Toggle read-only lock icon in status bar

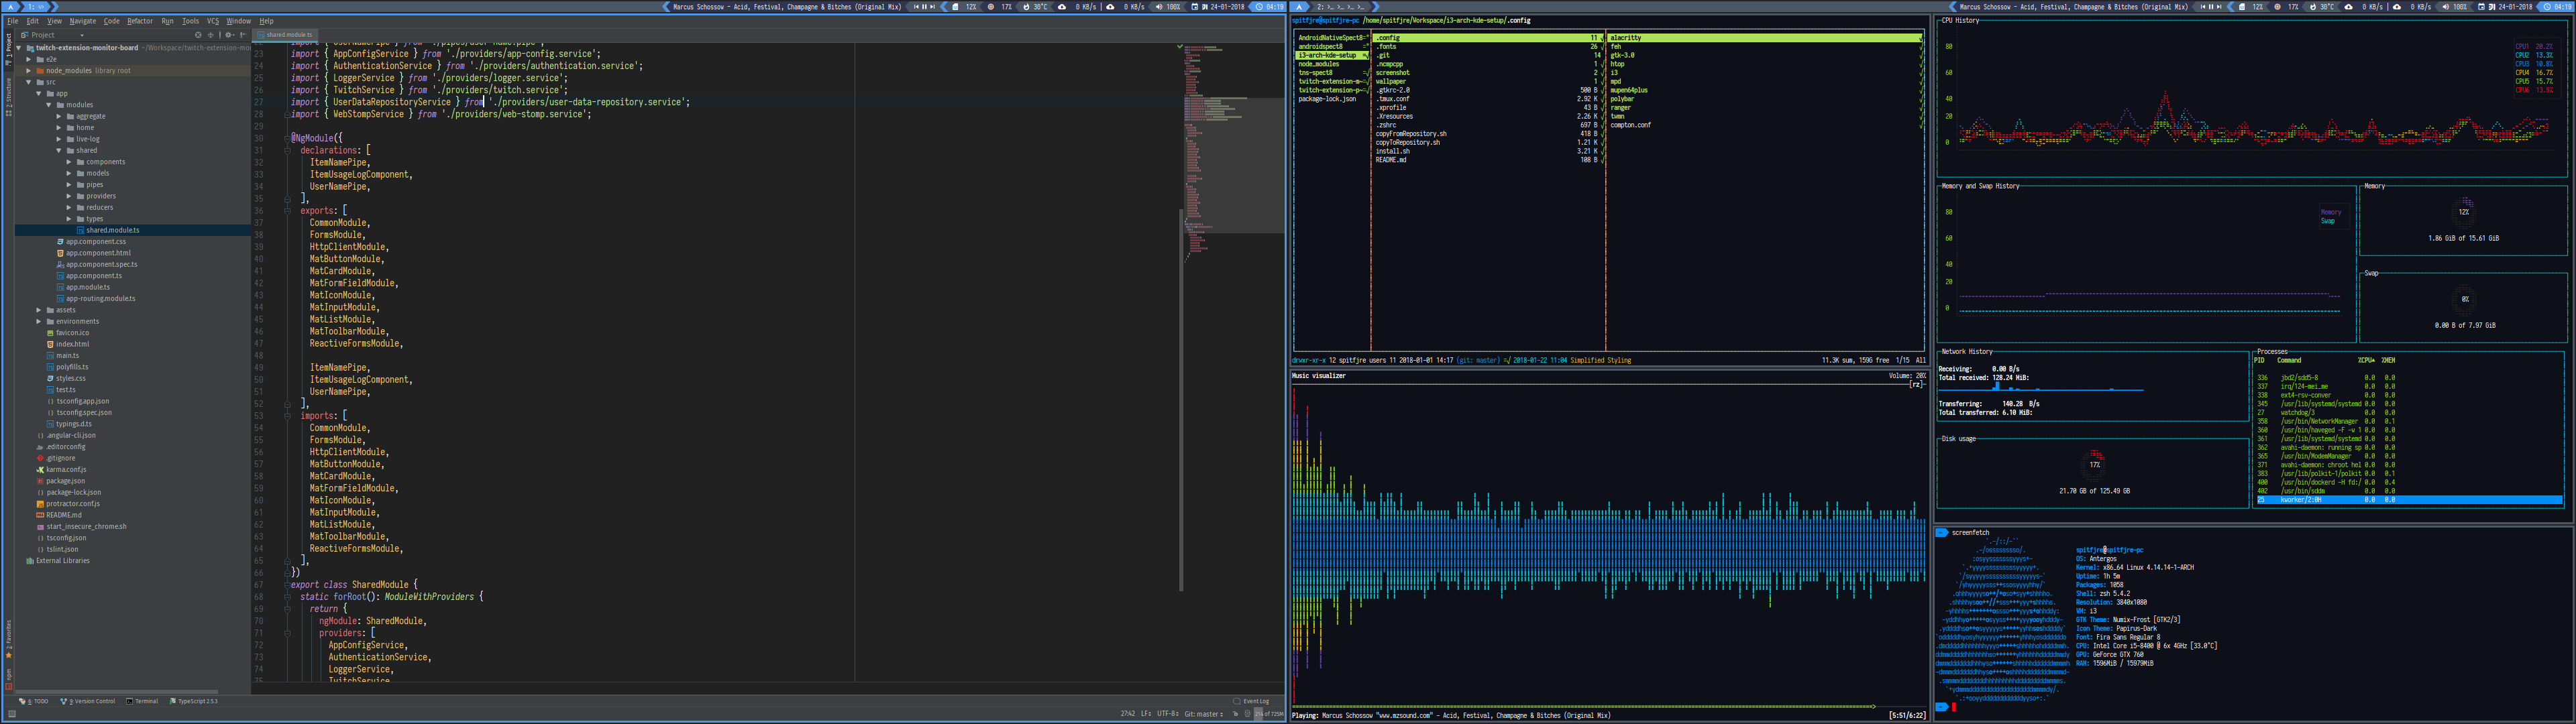coord(1235,714)
